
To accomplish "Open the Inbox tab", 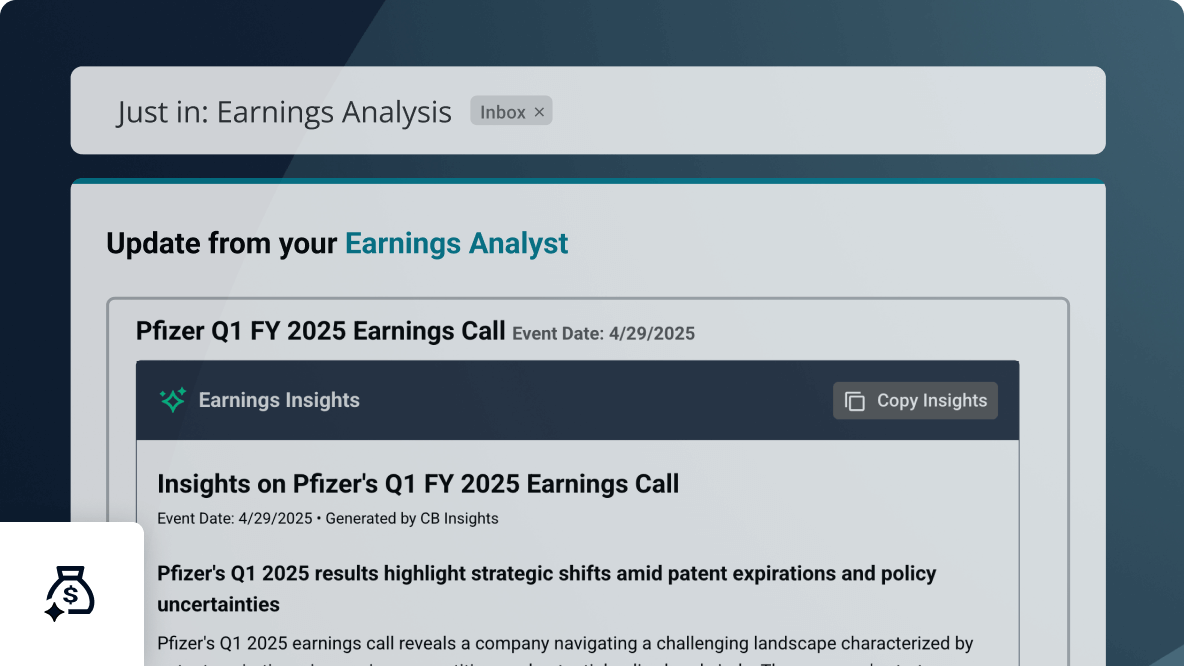I will point(503,111).
